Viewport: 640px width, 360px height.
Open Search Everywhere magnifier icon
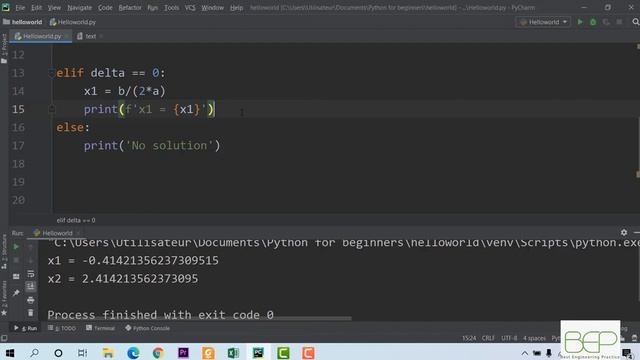pyautogui.click(x=636, y=22)
